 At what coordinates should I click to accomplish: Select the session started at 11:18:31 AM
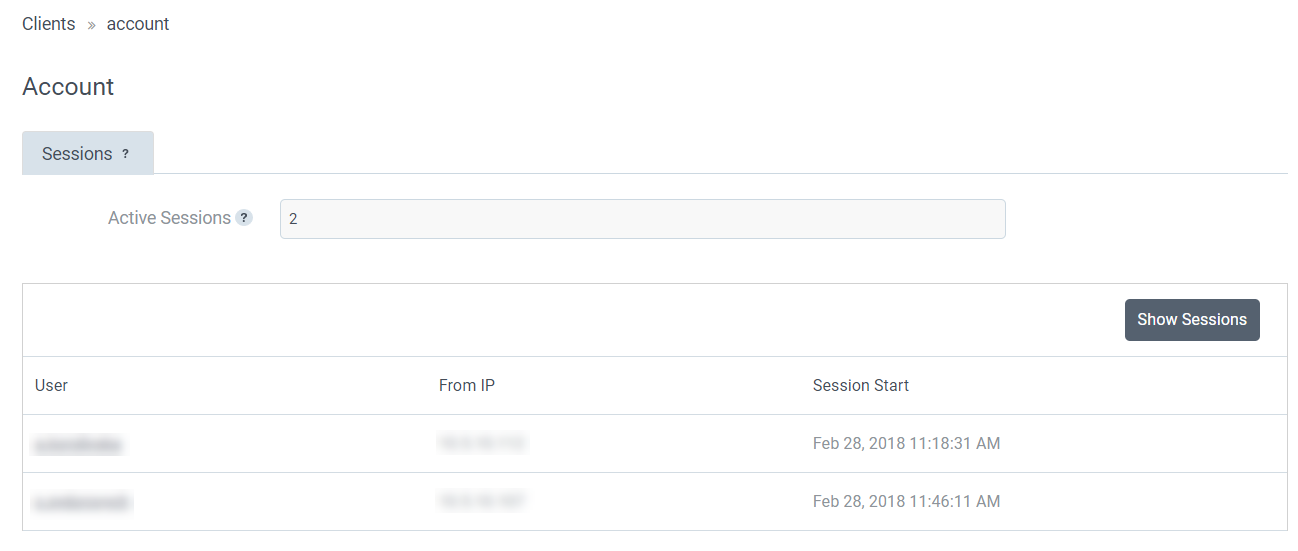pyautogui.click(x=655, y=443)
